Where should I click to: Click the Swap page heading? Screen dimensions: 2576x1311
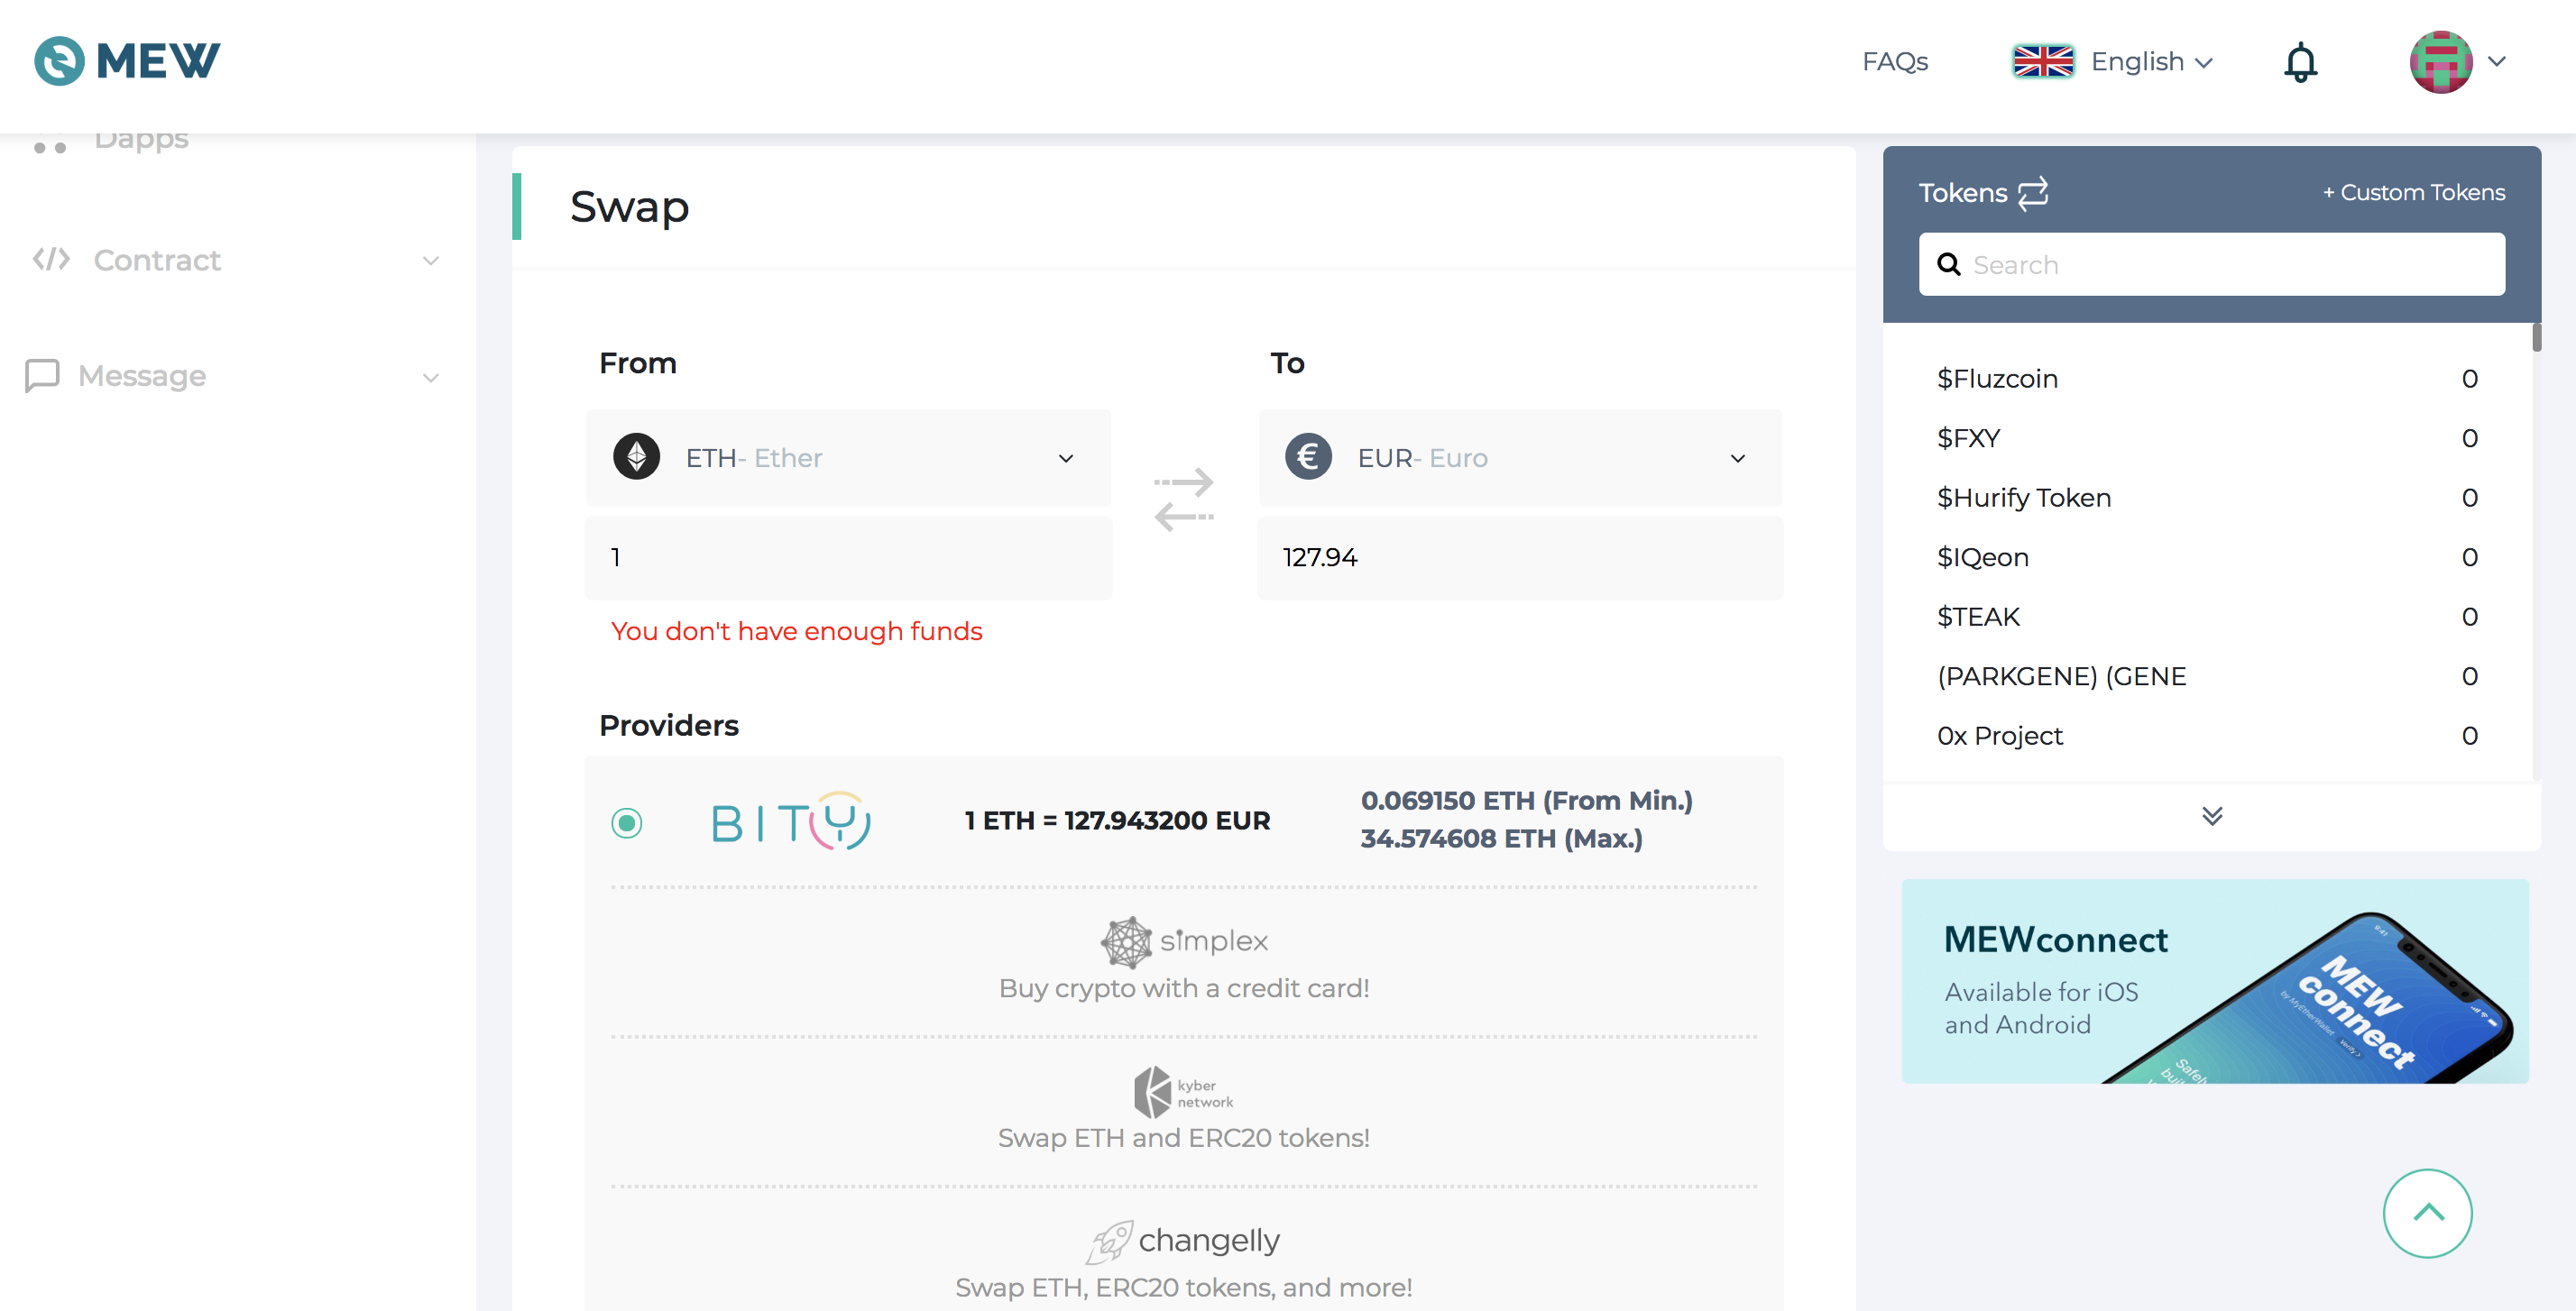pyautogui.click(x=629, y=207)
